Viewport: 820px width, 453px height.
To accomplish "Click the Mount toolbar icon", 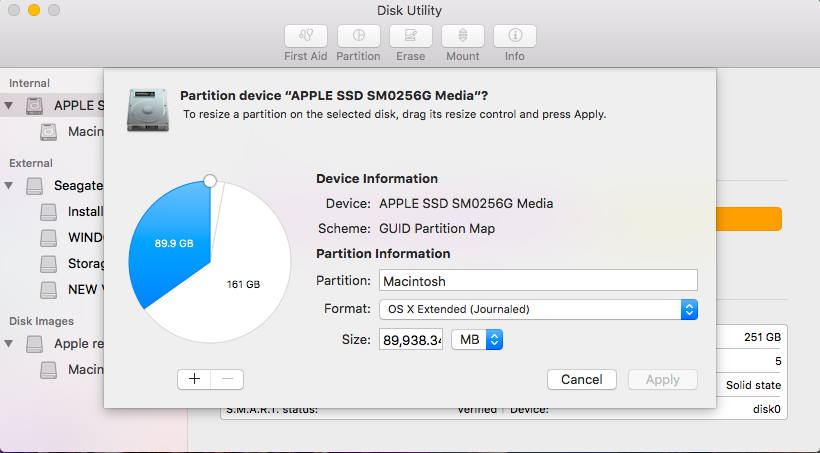I will (463, 36).
